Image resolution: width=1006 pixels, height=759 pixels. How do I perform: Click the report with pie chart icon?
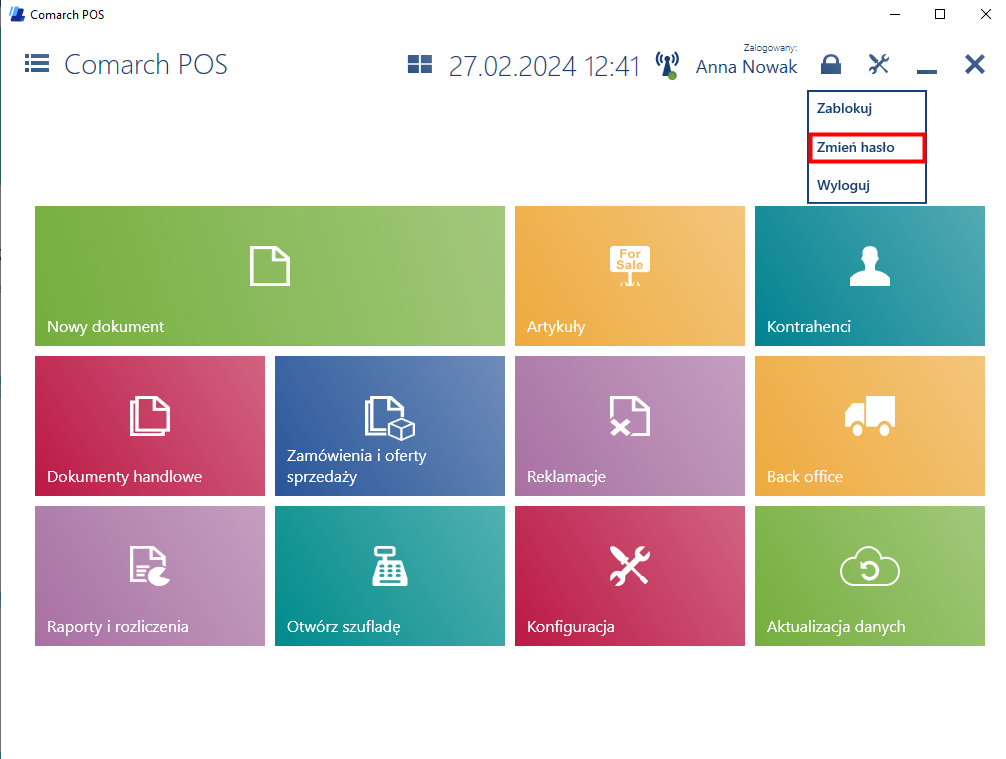click(149, 566)
